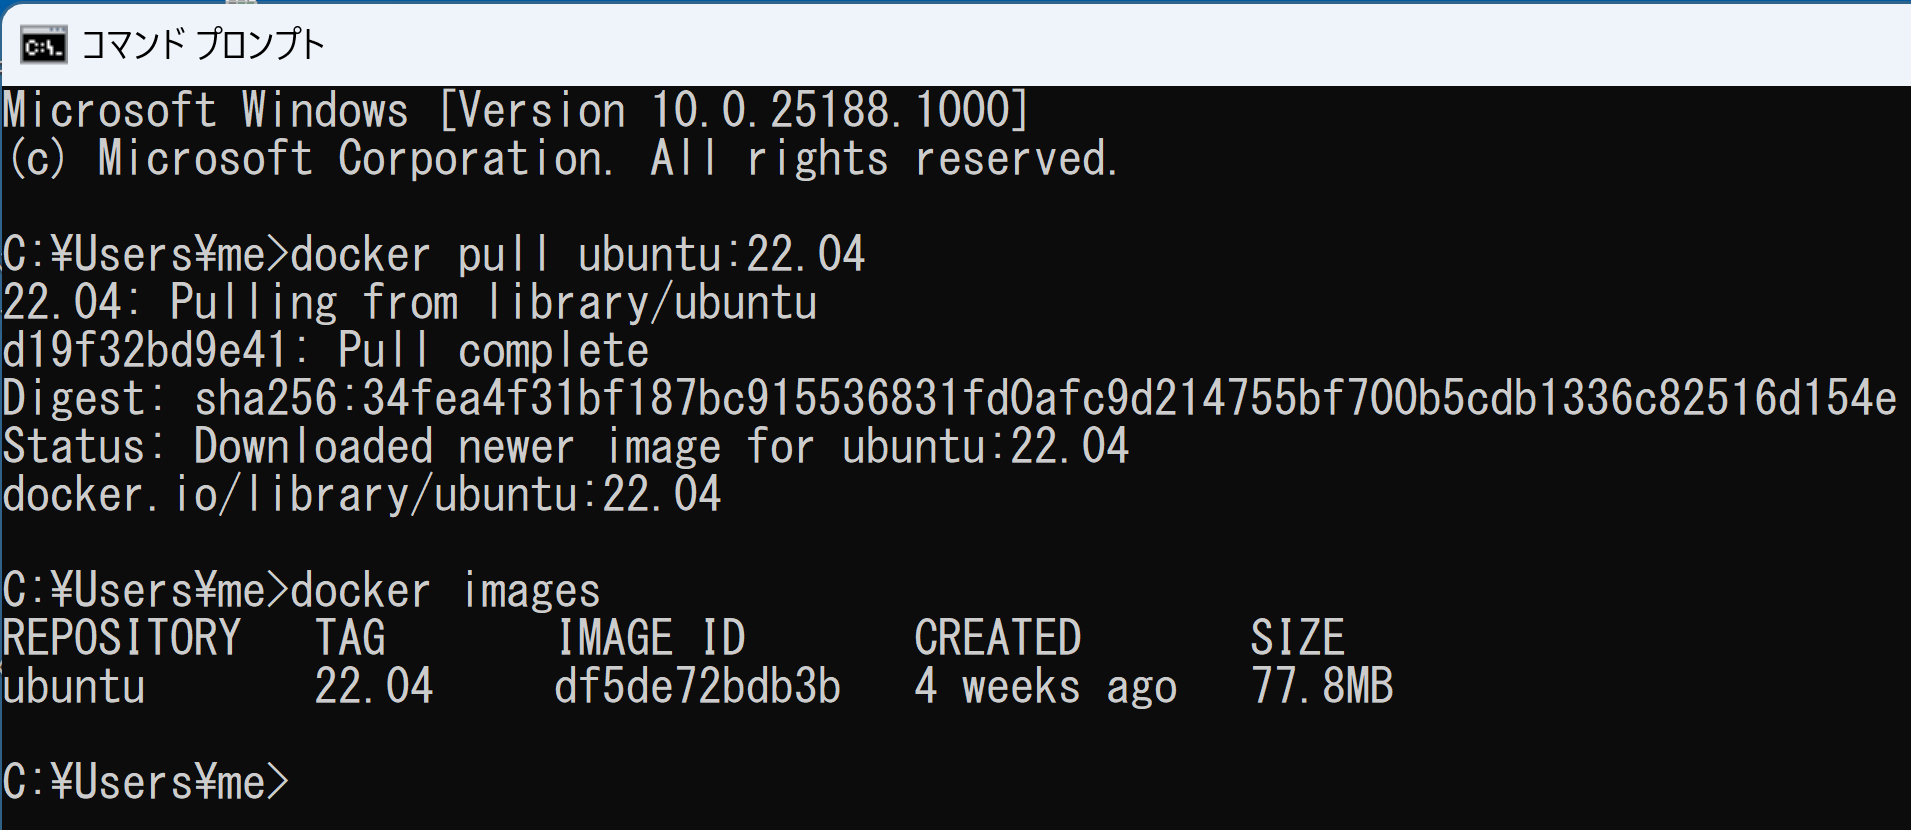Click the Microsoft Corporation copyright line
Viewport: 1911px width, 830px height.
[561, 158]
